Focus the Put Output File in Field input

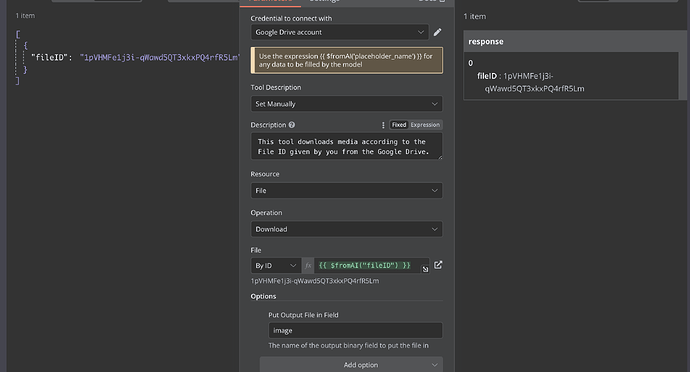[355, 331]
